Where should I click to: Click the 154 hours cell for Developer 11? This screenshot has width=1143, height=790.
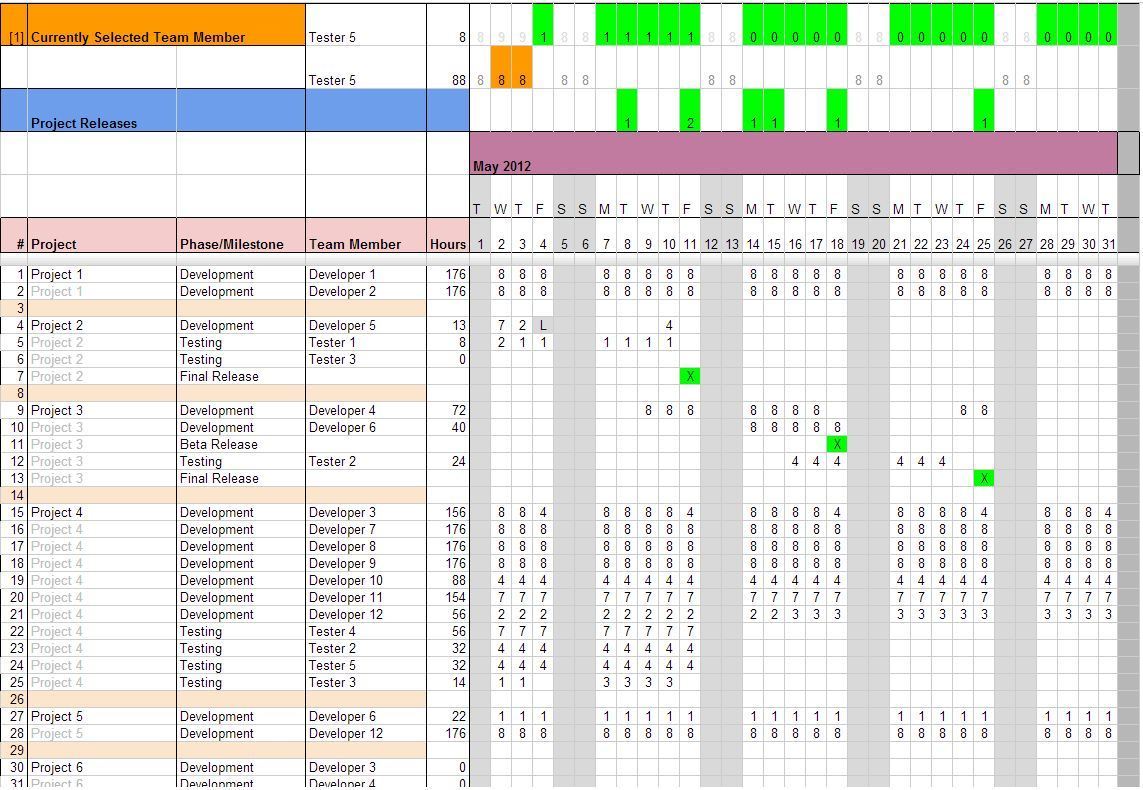click(447, 598)
